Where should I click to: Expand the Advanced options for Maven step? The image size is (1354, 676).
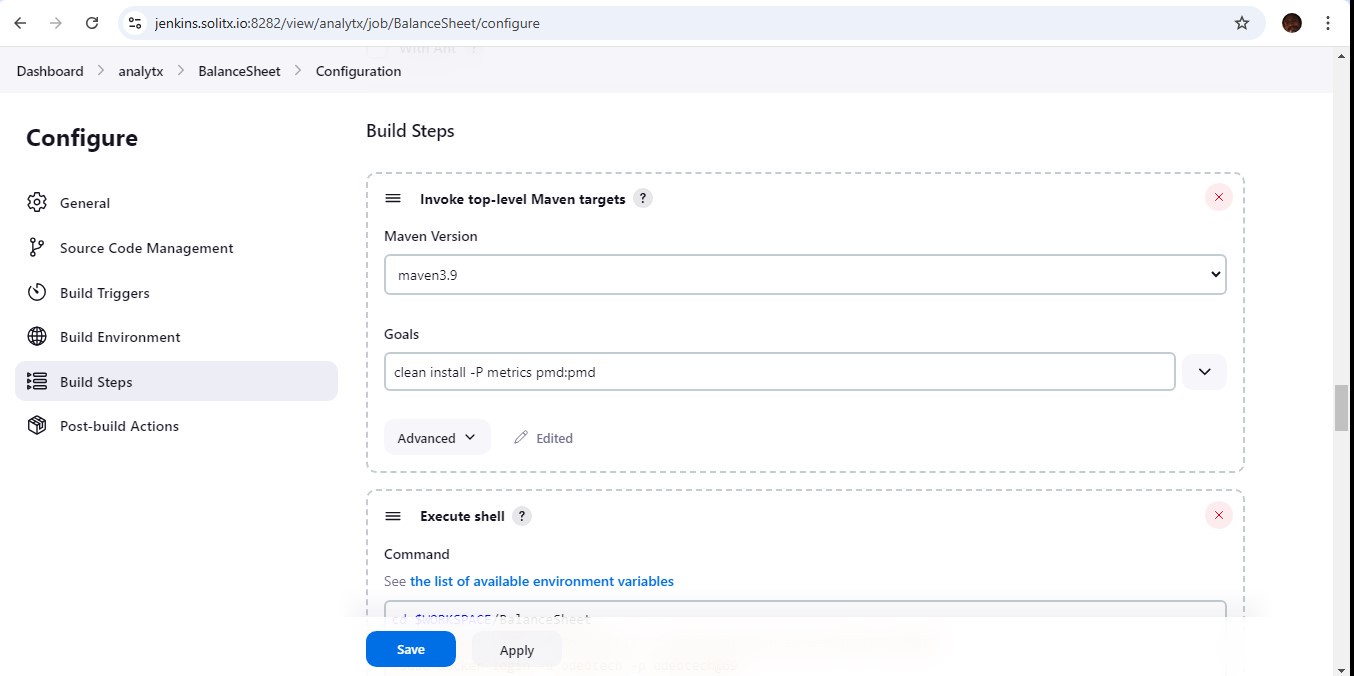click(437, 438)
